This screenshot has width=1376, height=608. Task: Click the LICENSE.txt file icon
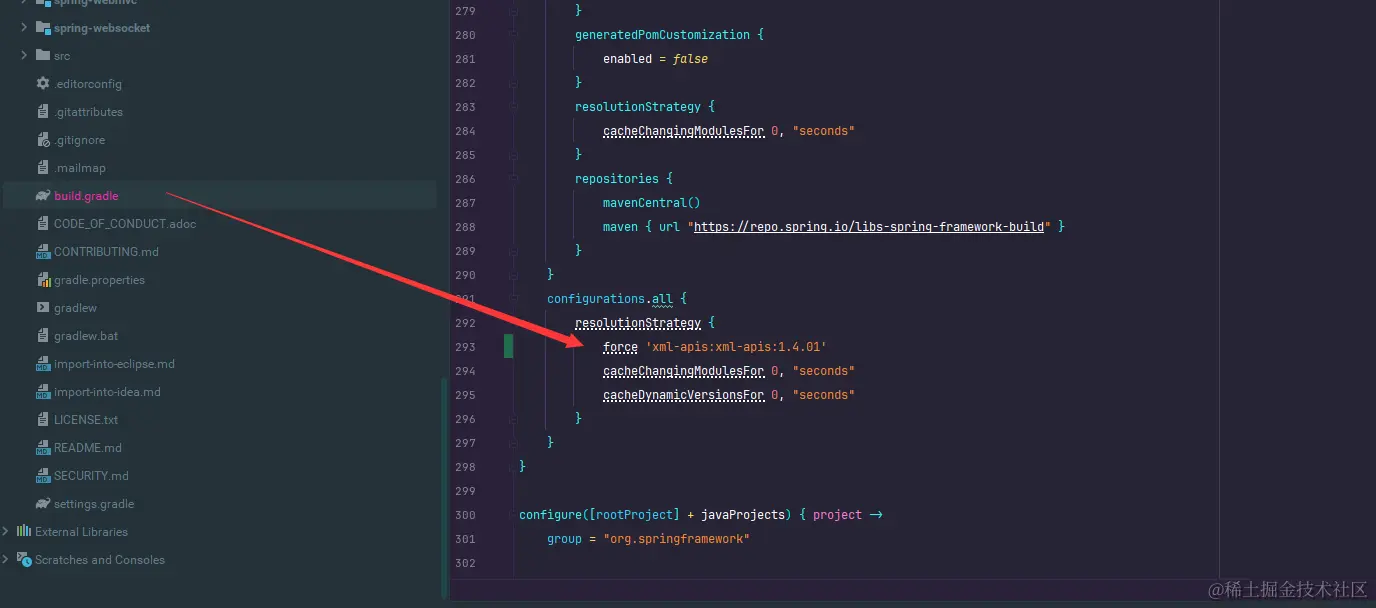click(43, 420)
